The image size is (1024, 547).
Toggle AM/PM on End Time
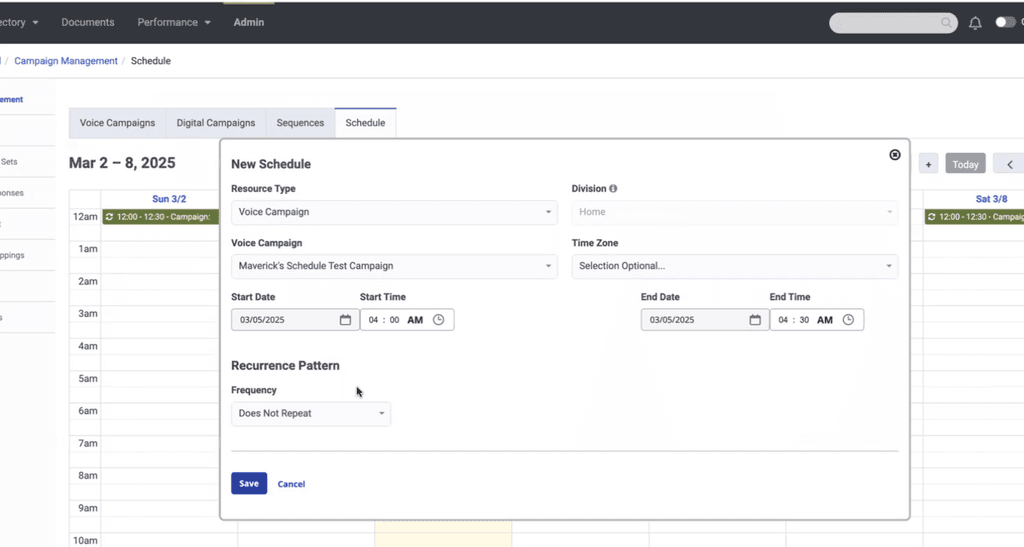pos(825,320)
